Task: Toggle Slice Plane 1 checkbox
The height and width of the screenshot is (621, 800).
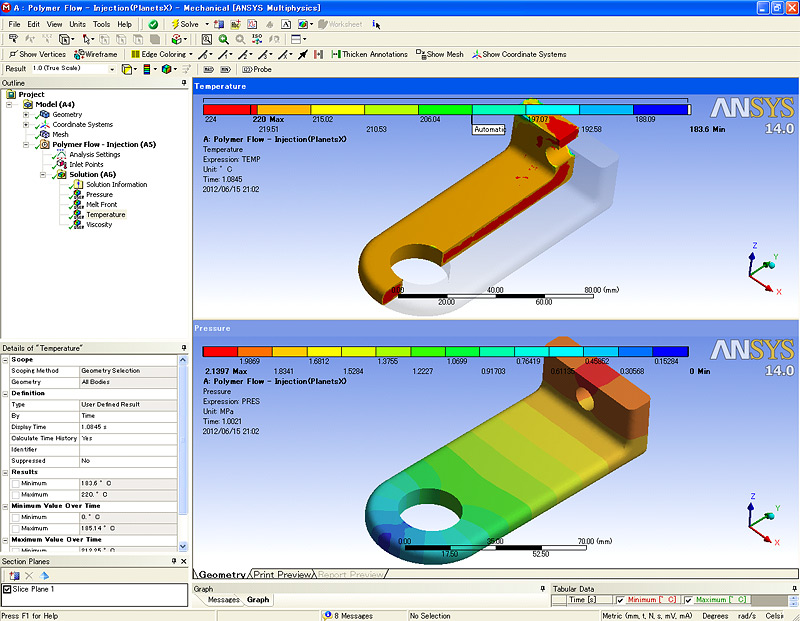Action: (x=7, y=589)
